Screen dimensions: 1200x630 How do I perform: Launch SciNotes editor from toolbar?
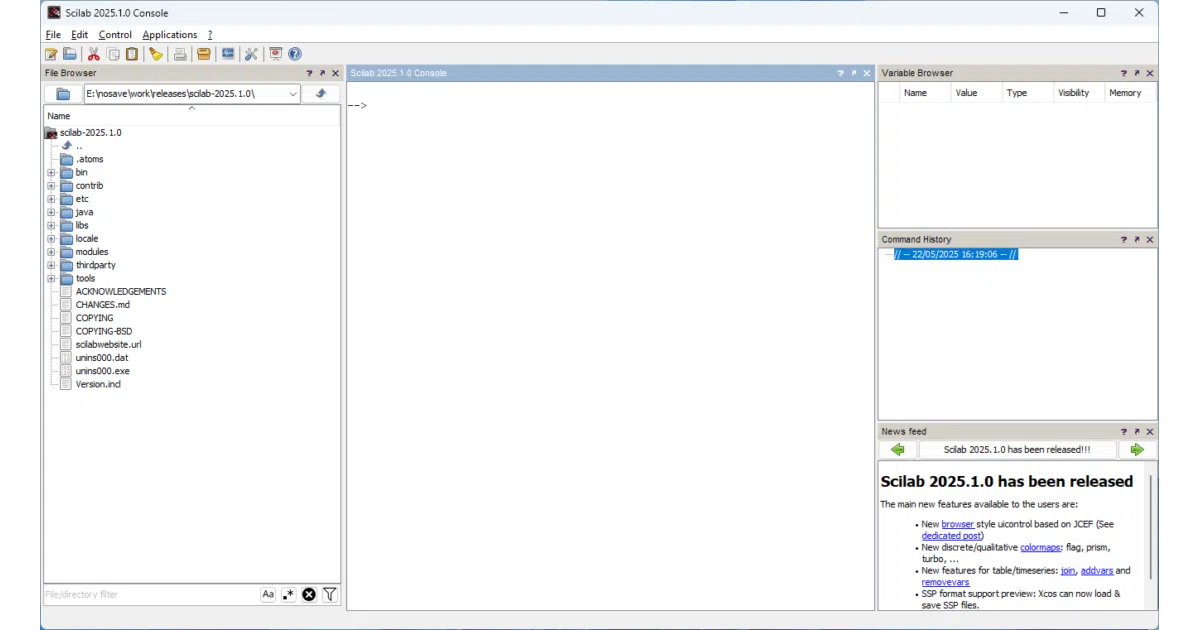point(51,54)
